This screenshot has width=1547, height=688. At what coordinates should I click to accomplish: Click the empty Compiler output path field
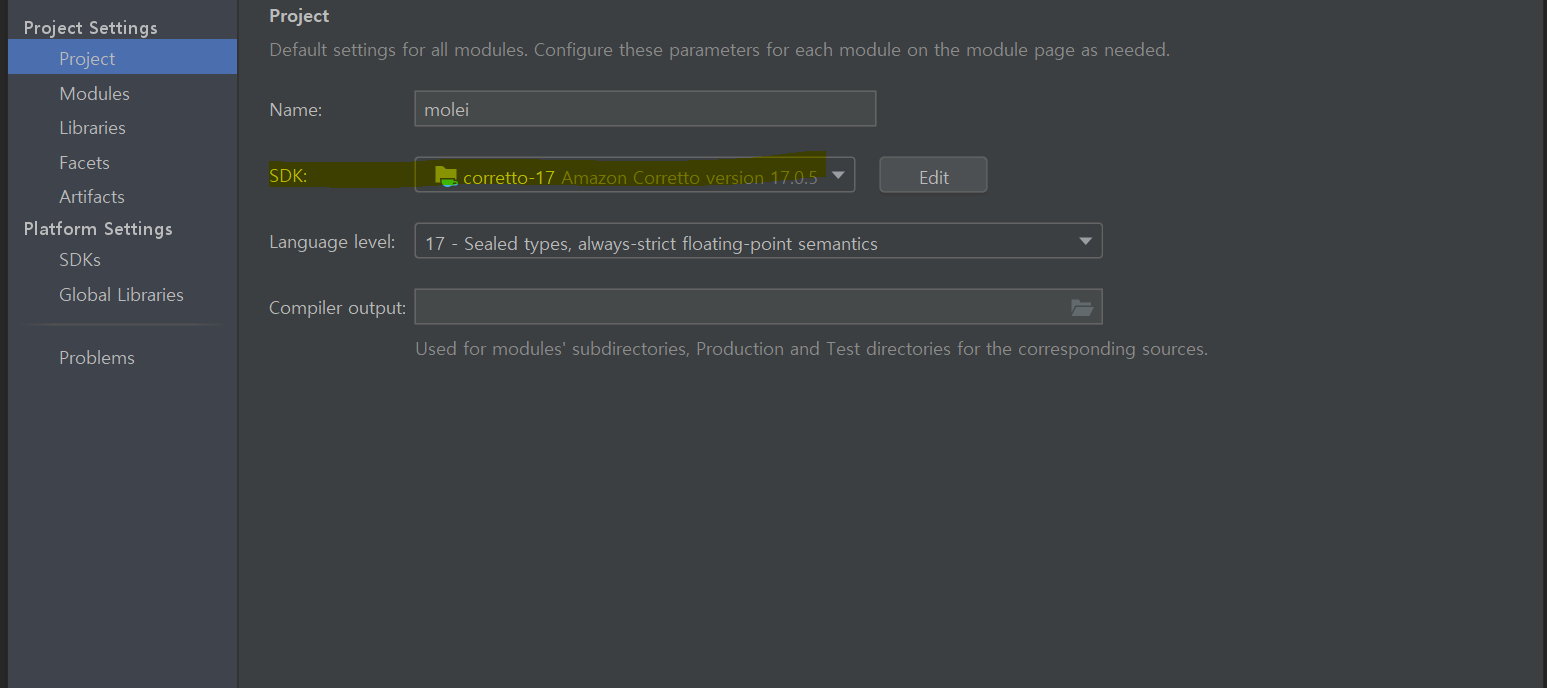pos(740,307)
